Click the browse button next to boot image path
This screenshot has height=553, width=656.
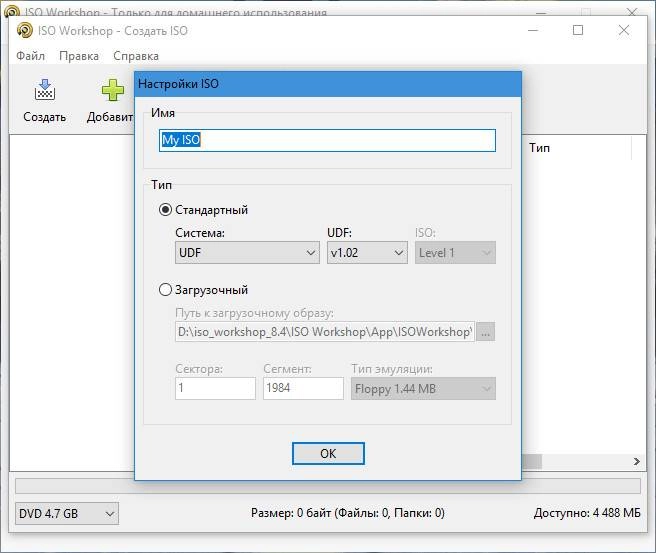coord(485,332)
